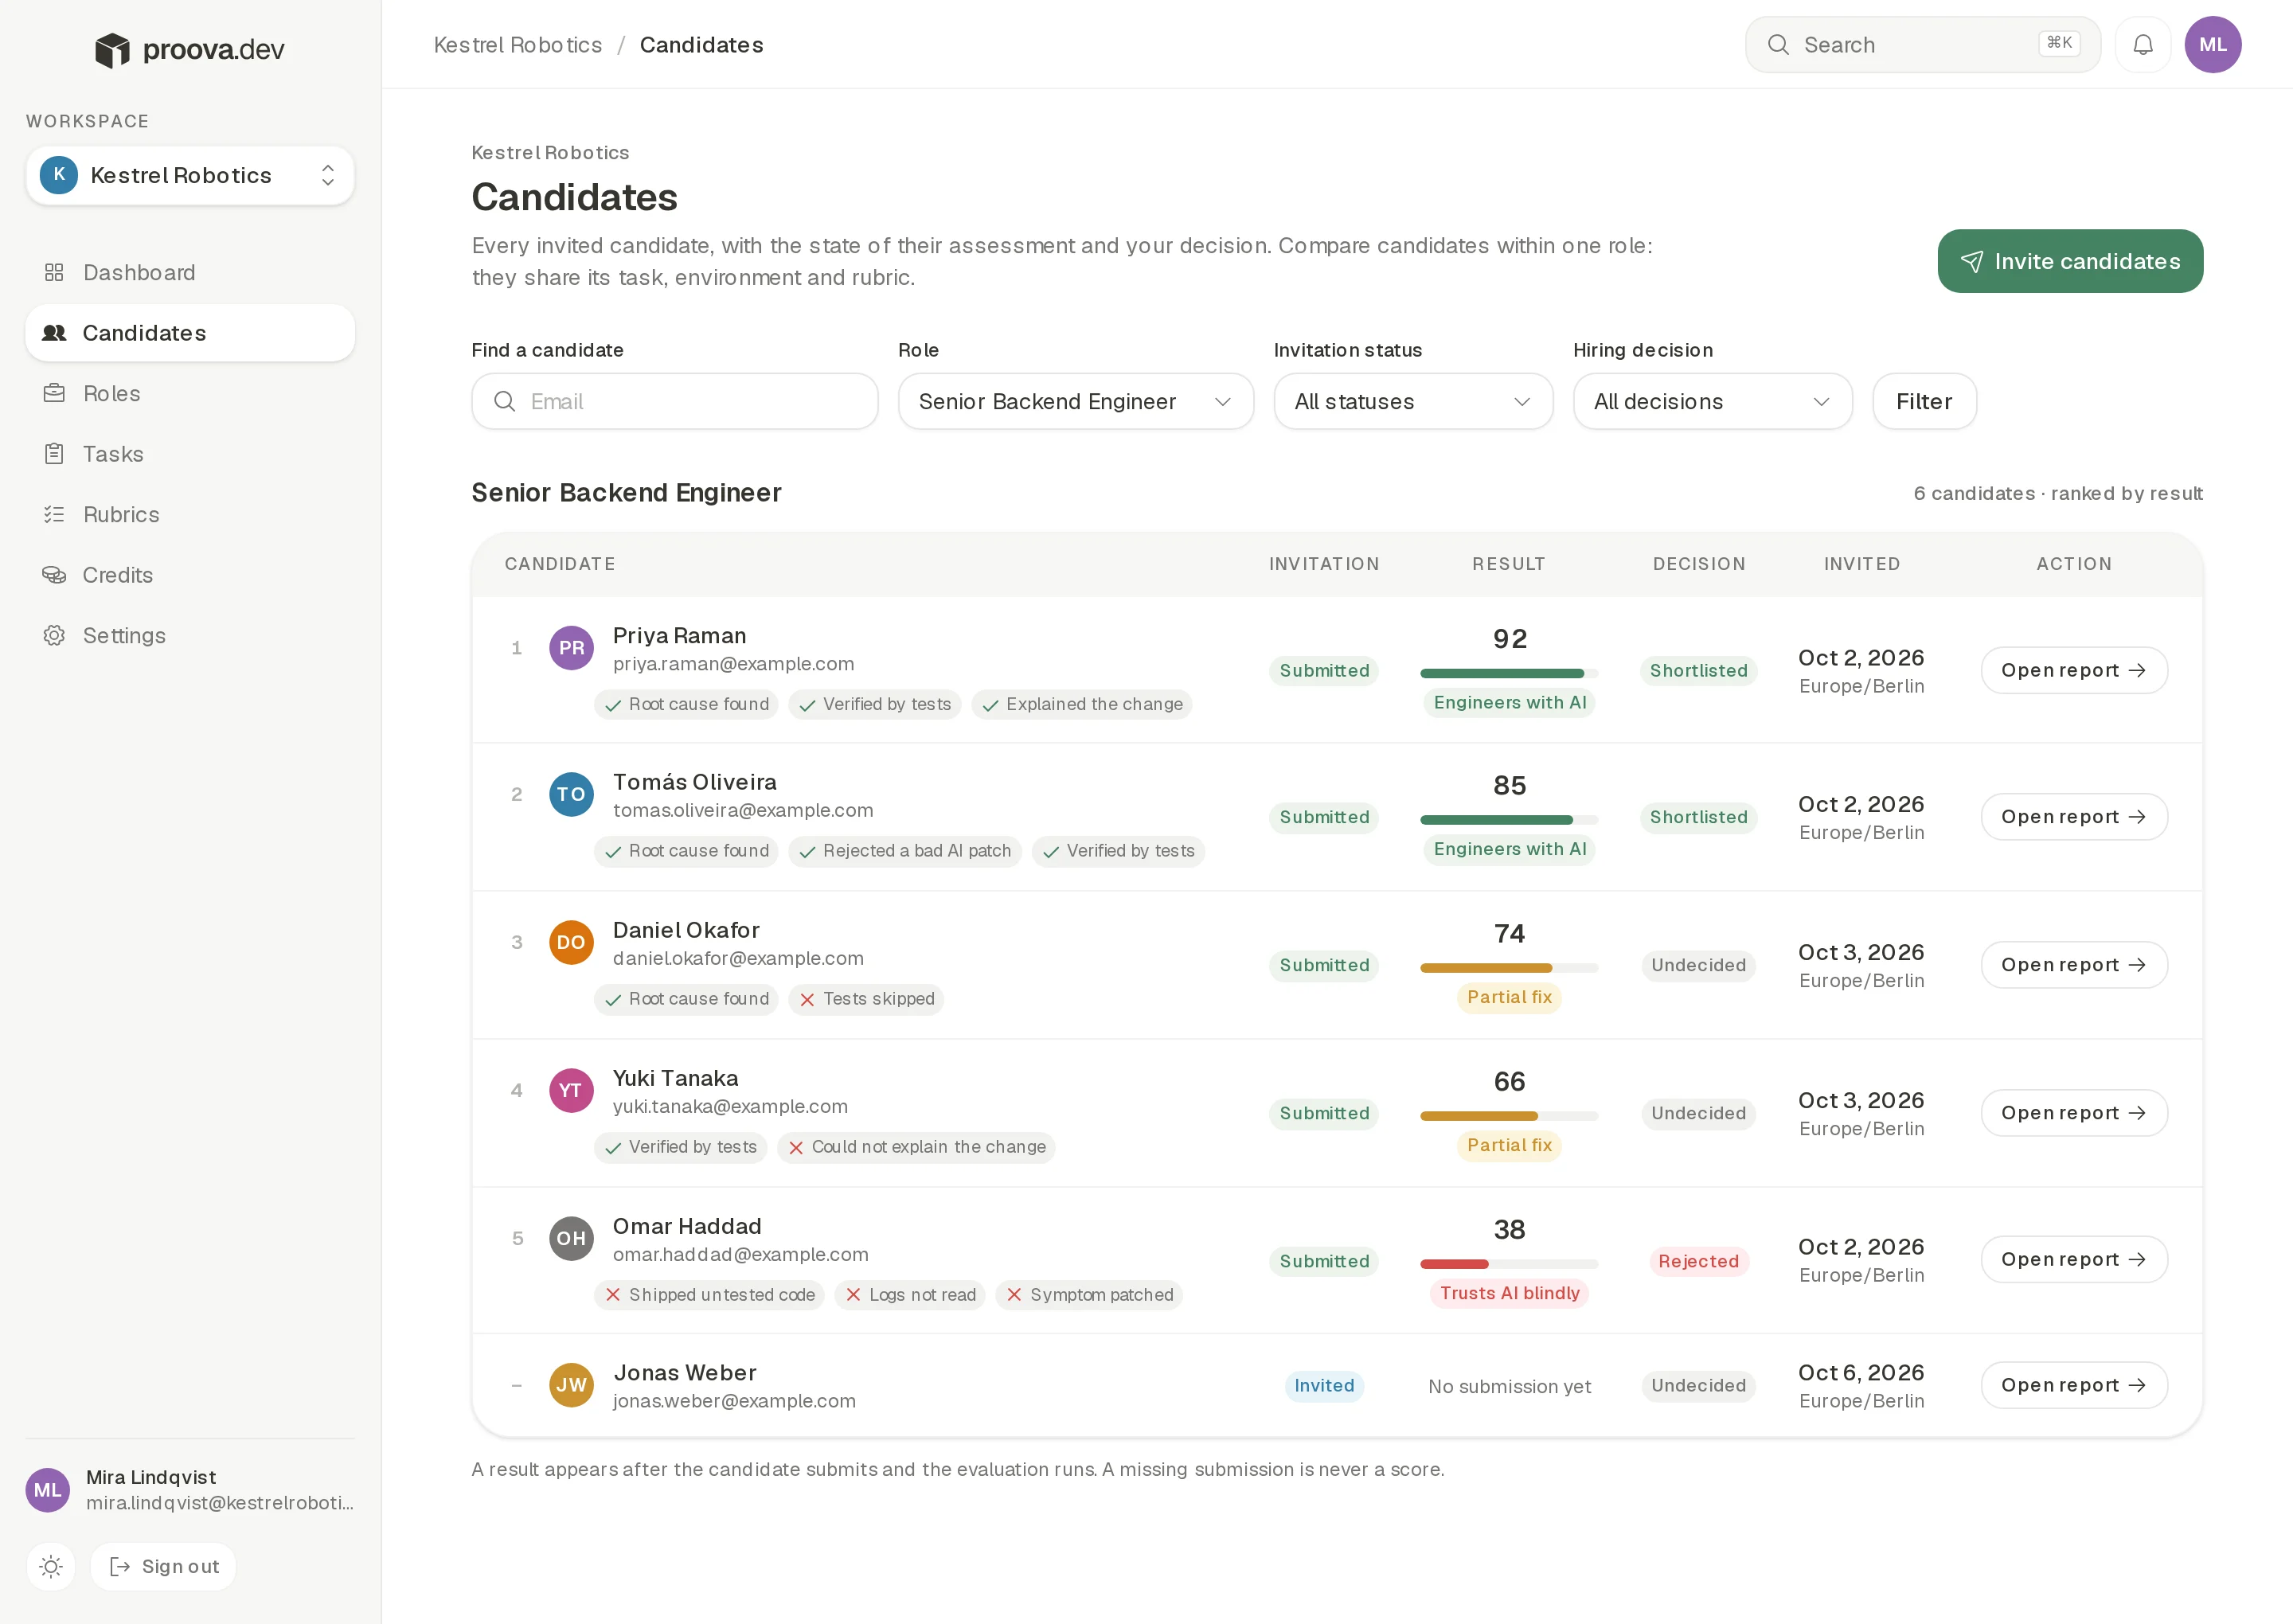Go to Dashboard in sidebar

190,272
